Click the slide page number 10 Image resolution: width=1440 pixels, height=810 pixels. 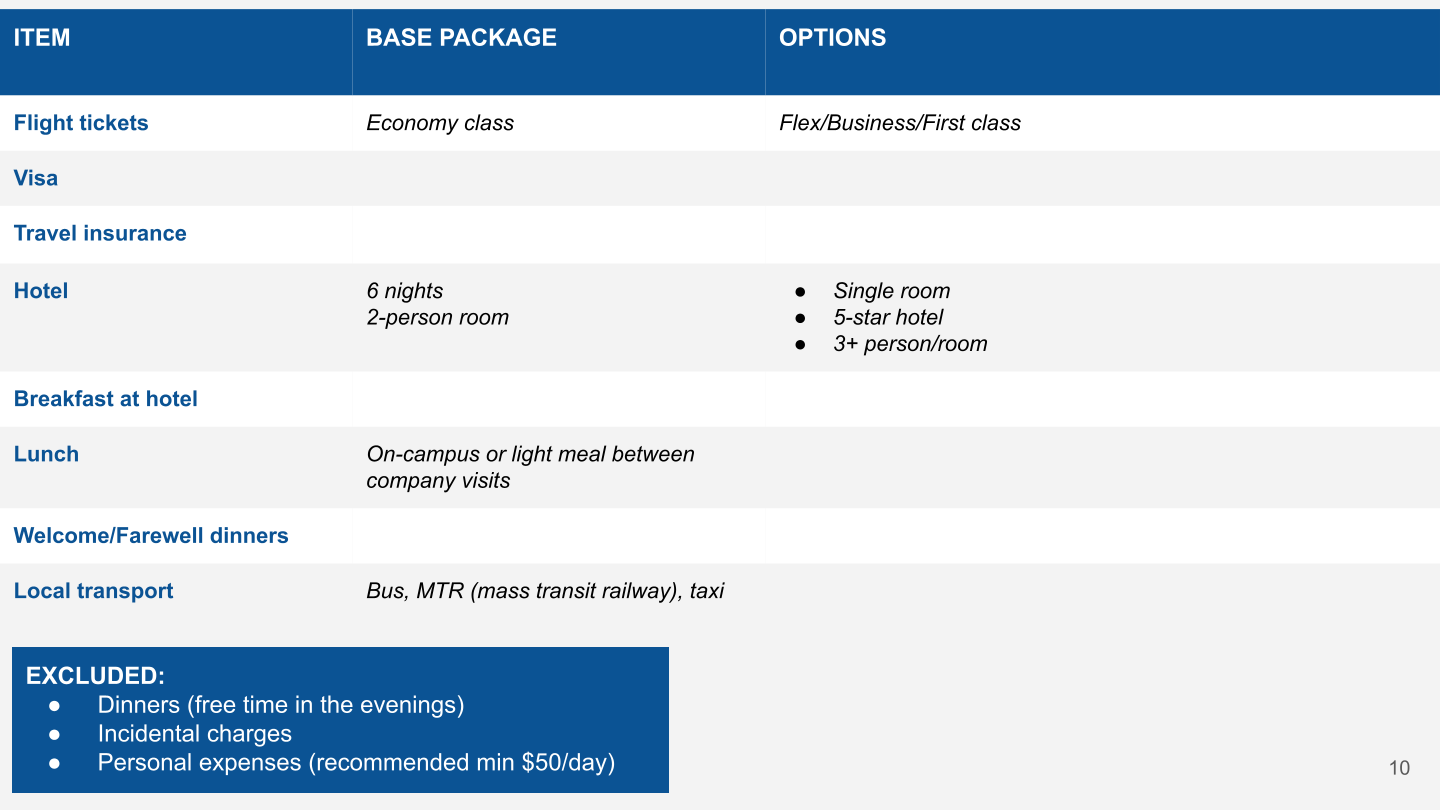(1399, 768)
